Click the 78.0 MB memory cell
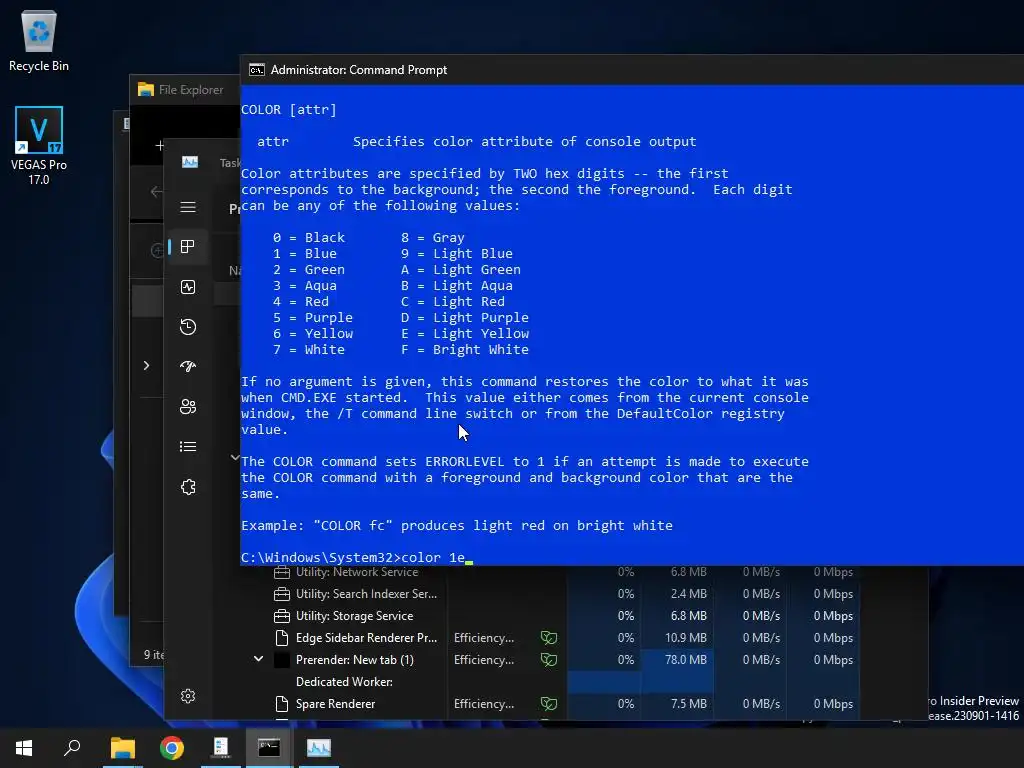Screen dimensions: 1024x768 click(677, 660)
